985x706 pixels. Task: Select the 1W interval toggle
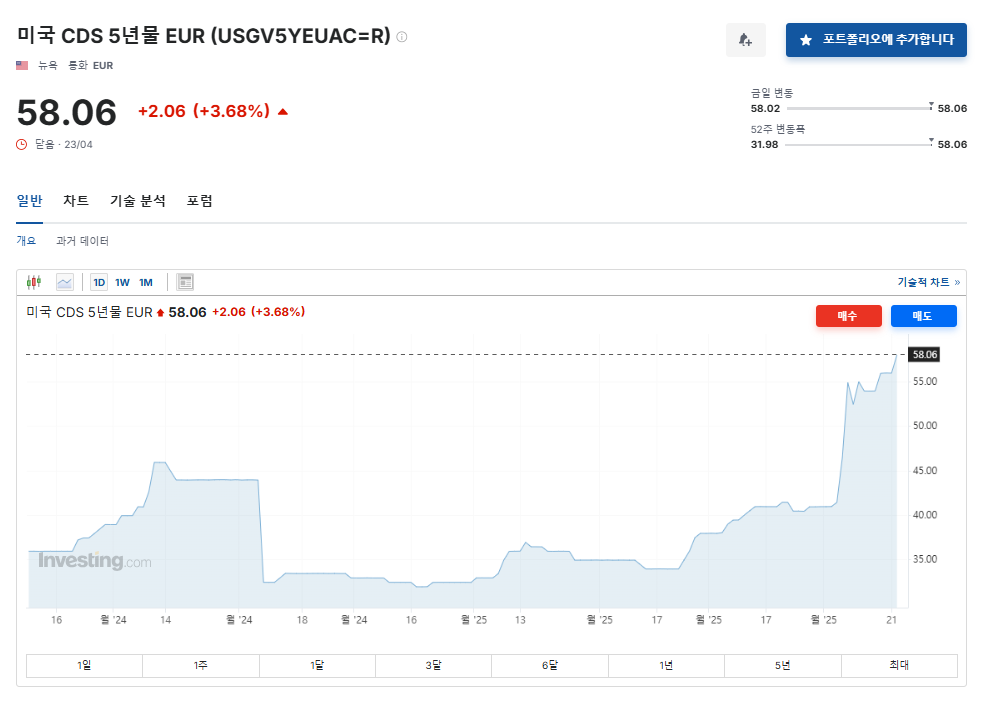[122, 282]
